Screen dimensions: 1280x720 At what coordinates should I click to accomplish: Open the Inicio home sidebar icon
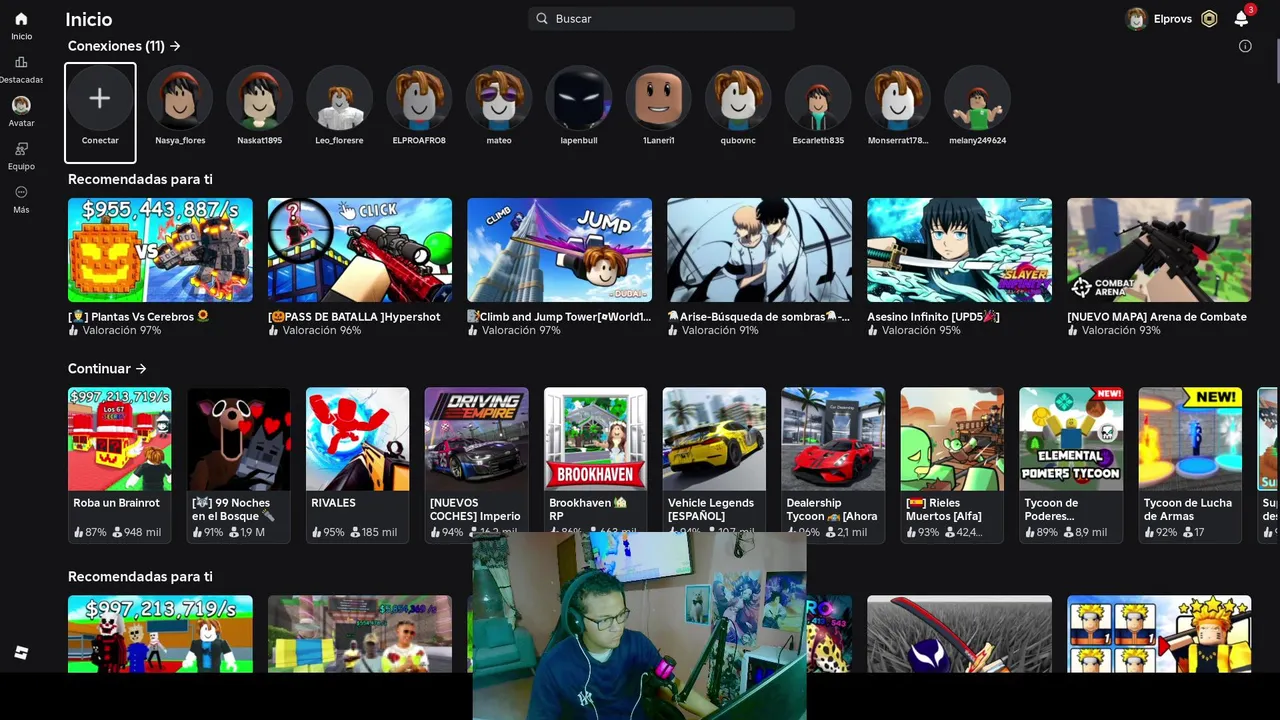(21, 19)
